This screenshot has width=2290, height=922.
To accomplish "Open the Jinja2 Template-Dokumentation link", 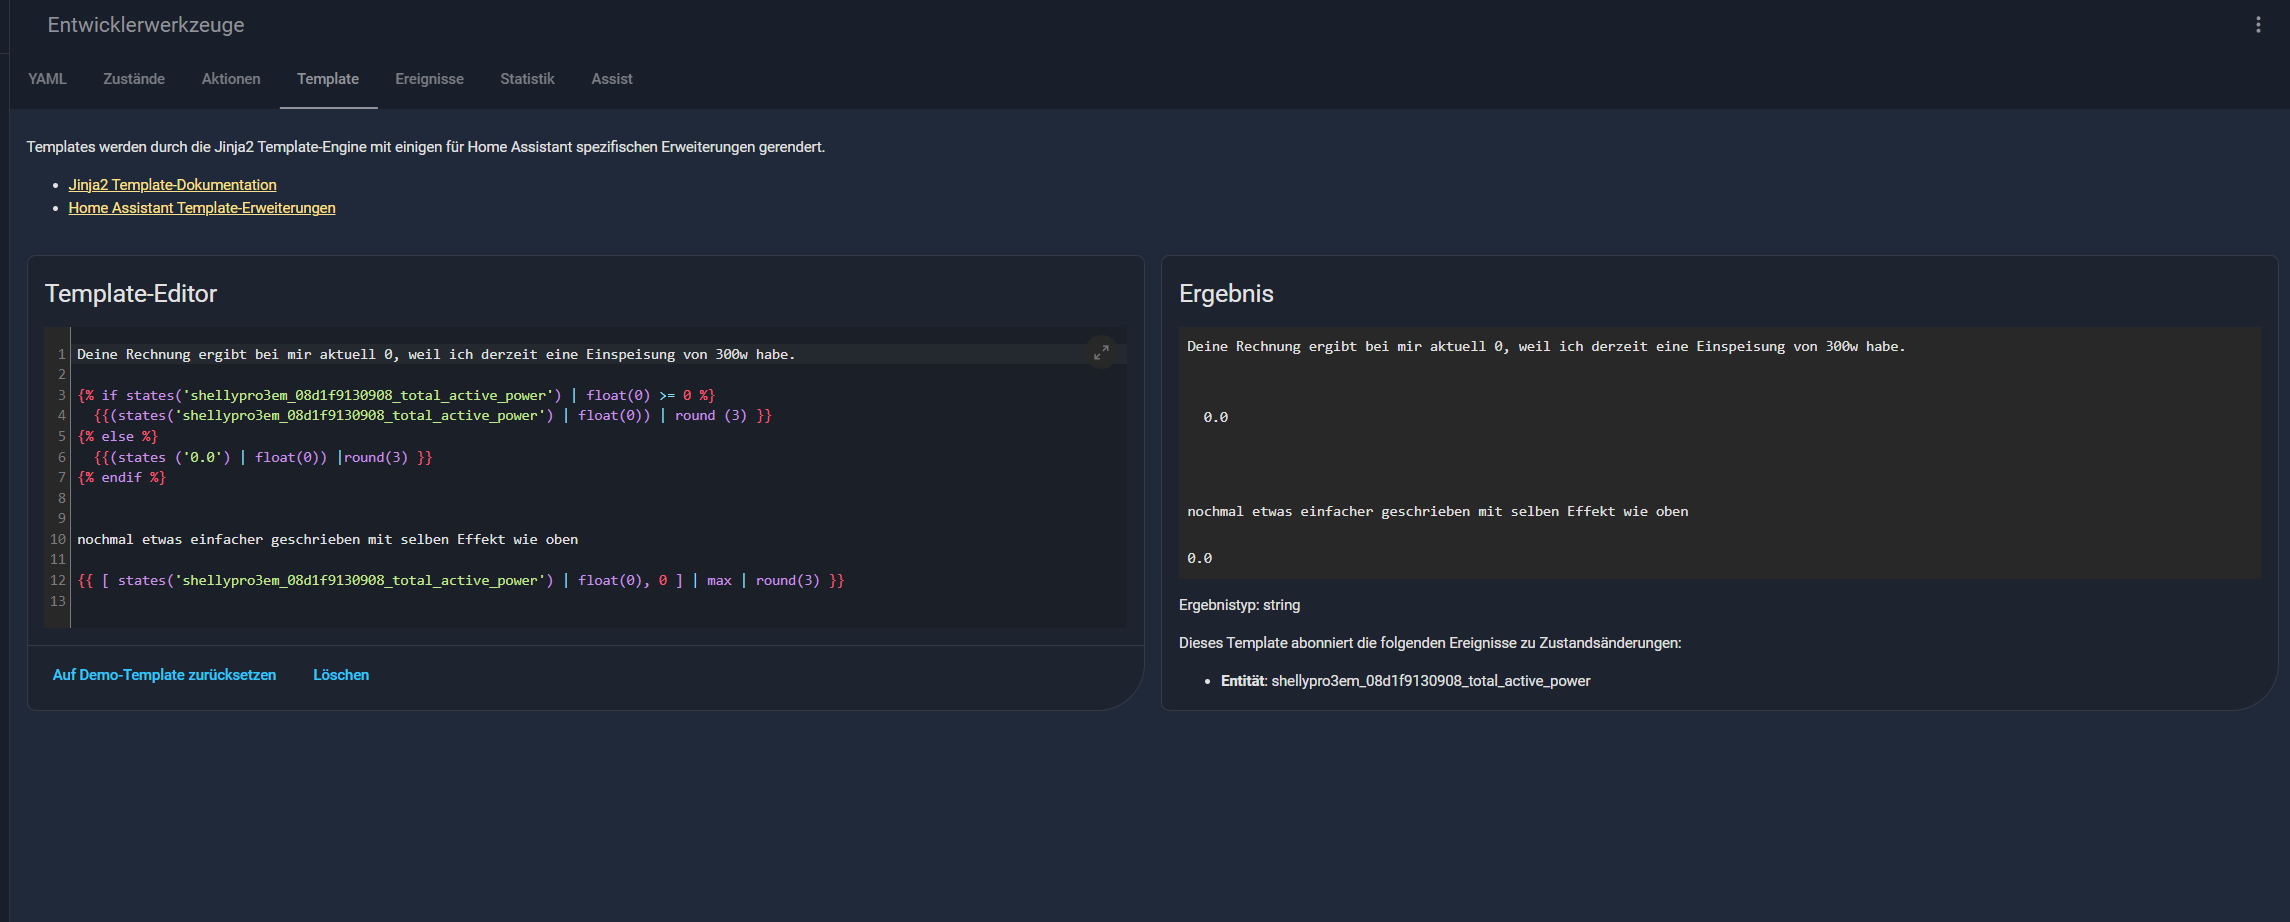I will (x=172, y=185).
